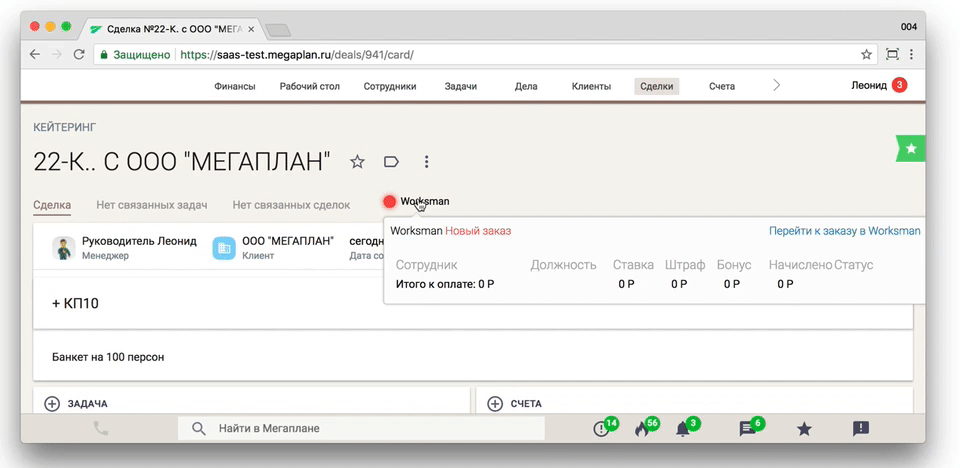
Task: Open a new browser tab
Action: coord(279,29)
